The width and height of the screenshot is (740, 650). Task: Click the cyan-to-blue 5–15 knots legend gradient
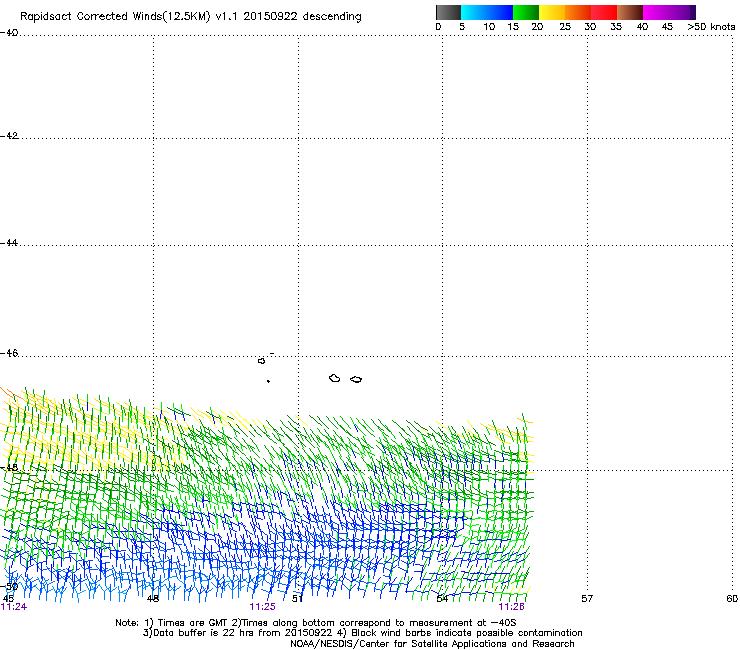[487, 12]
